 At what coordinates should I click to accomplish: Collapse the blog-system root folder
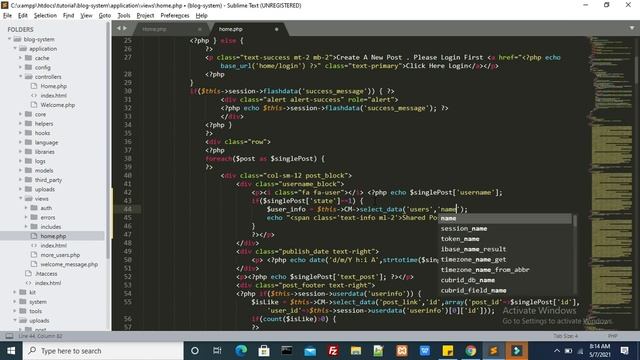click(x=9, y=39)
